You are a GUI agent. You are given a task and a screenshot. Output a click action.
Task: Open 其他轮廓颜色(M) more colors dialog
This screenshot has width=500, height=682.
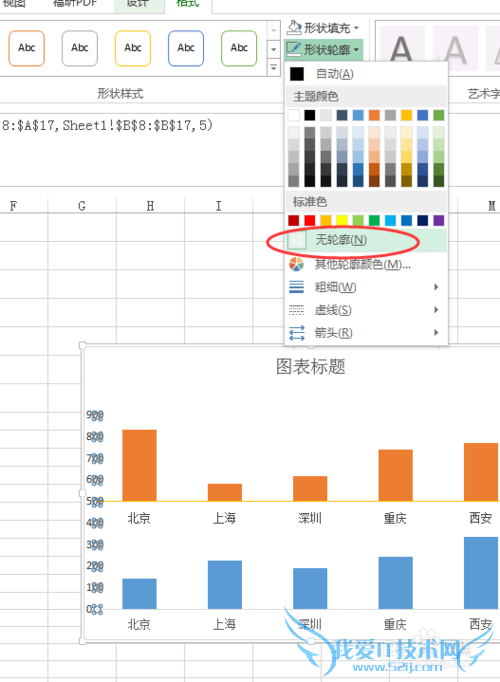[367, 264]
